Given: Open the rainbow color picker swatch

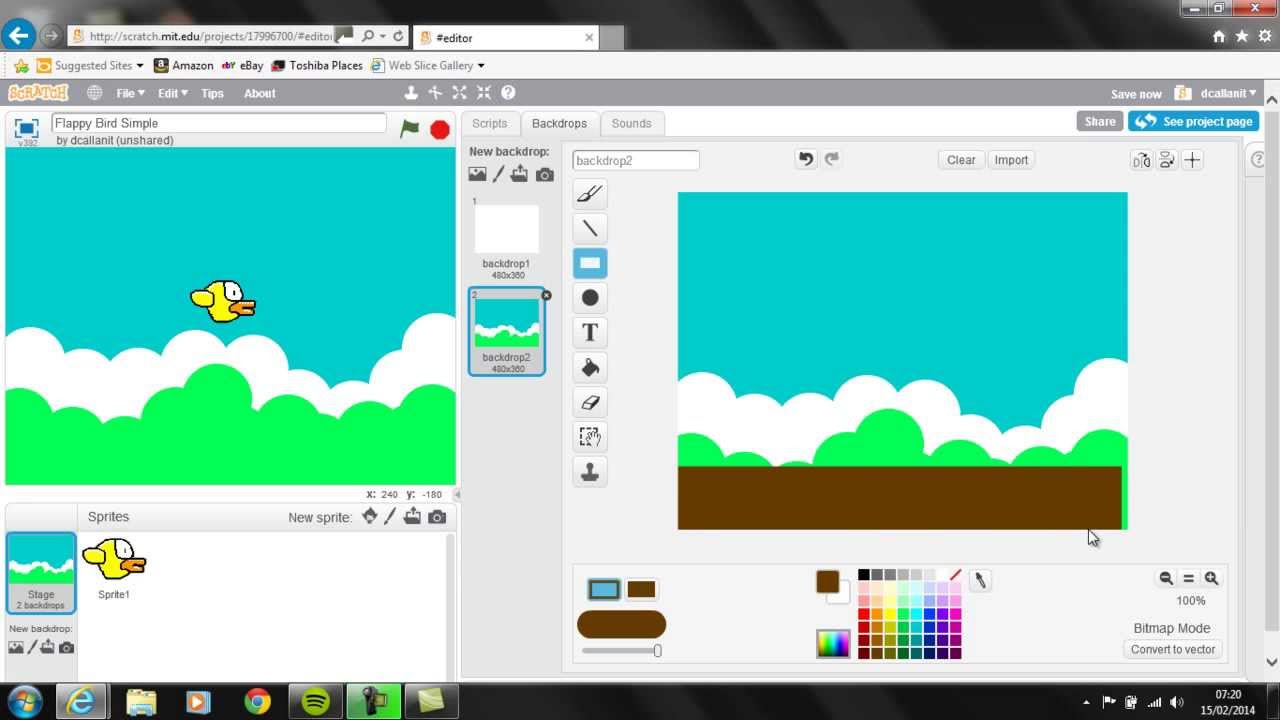Looking at the screenshot, I should 833,643.
